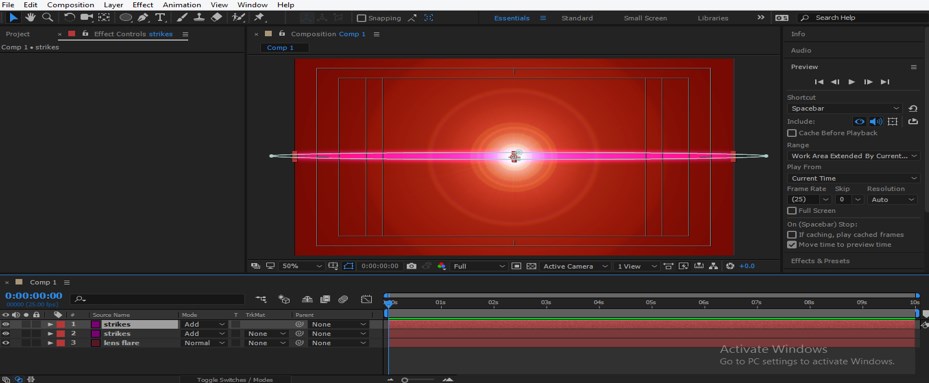Select the Puppet Pin tool

click(x=259, y=18)
